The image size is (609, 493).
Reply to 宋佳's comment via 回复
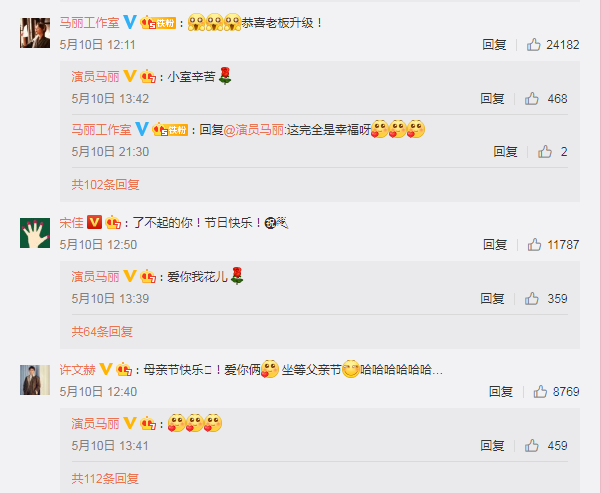[495, 245]
